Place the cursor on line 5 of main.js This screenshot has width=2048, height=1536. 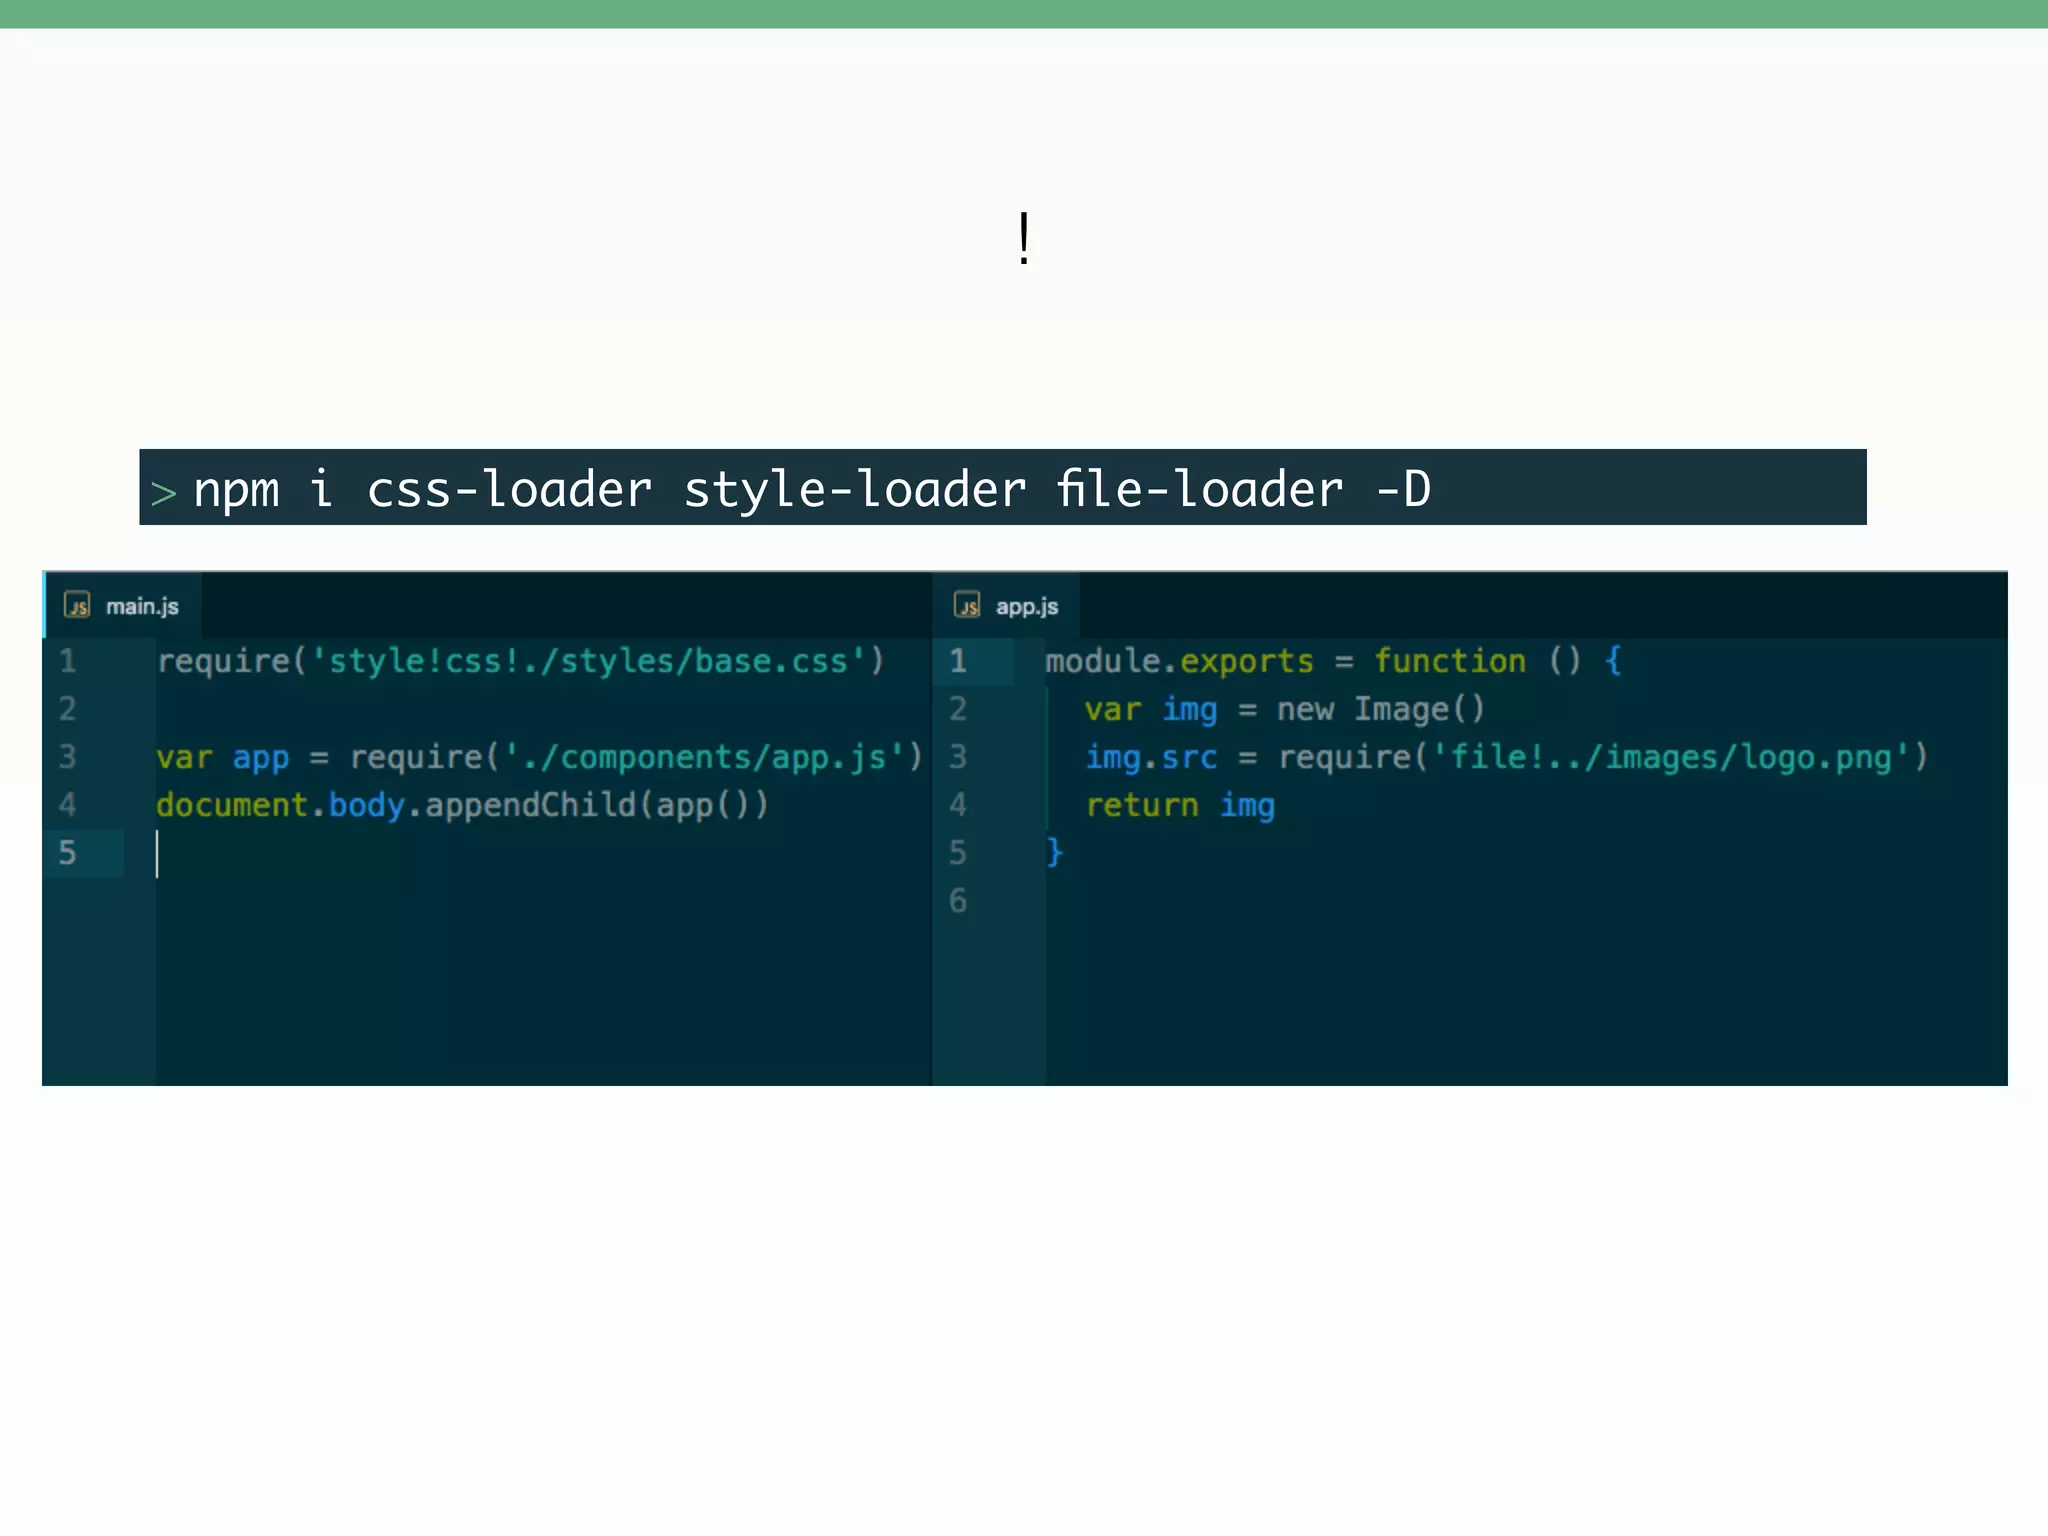[x=157, y=854]
